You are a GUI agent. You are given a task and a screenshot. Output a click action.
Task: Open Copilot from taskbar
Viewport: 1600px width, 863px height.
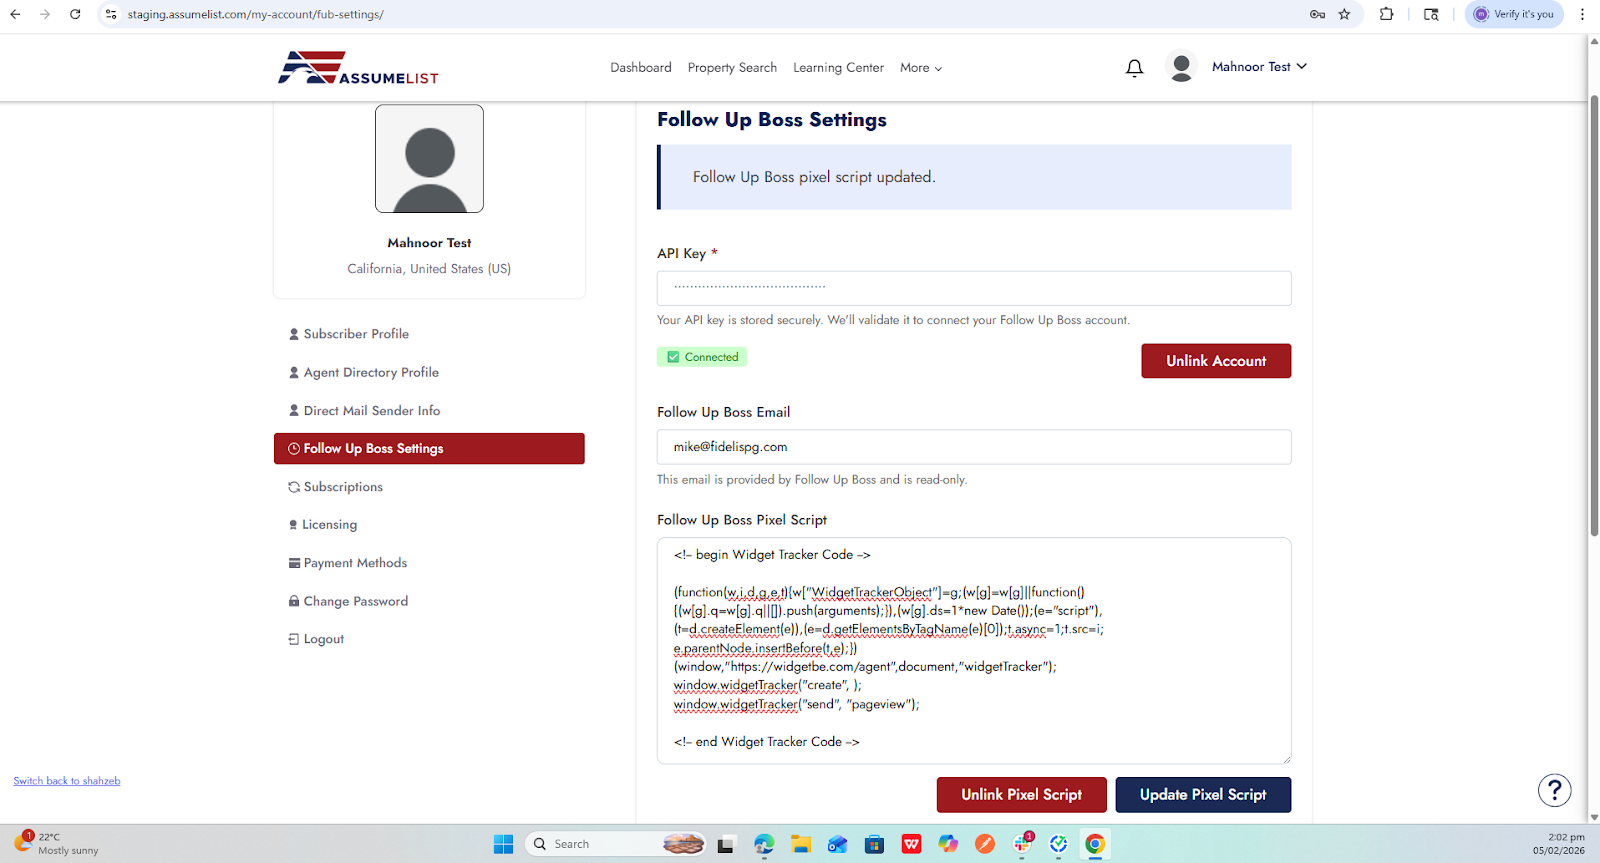tap(948, 844)
